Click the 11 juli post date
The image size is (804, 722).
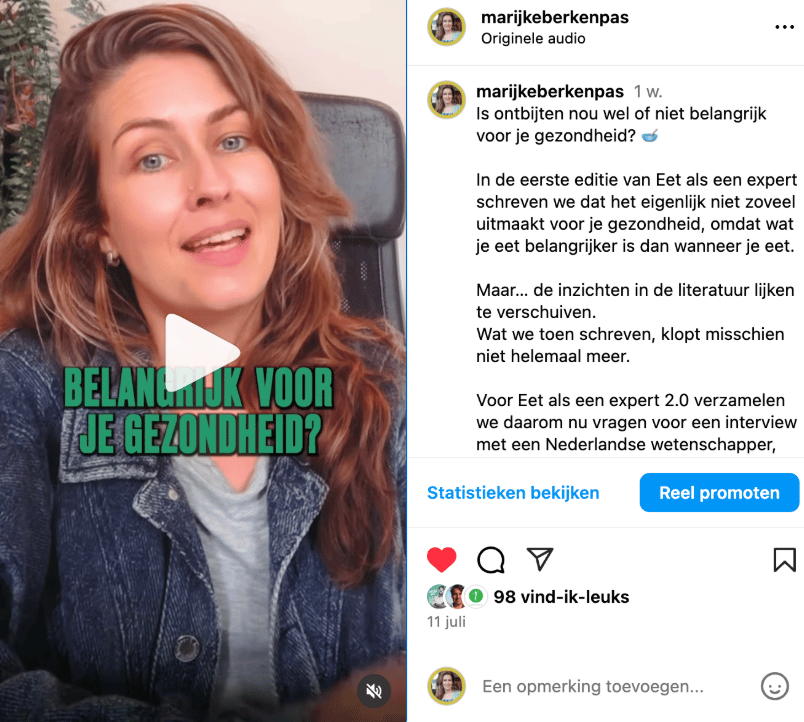coord(446,621)
